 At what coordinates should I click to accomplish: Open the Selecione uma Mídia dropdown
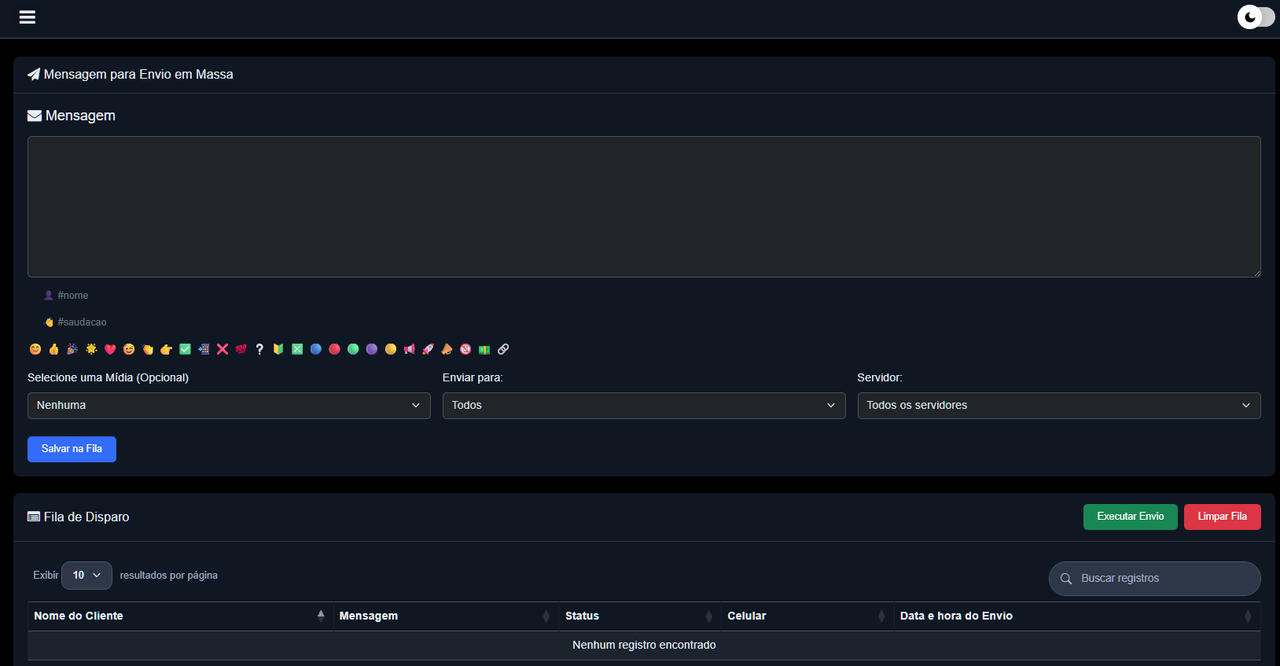229,405
